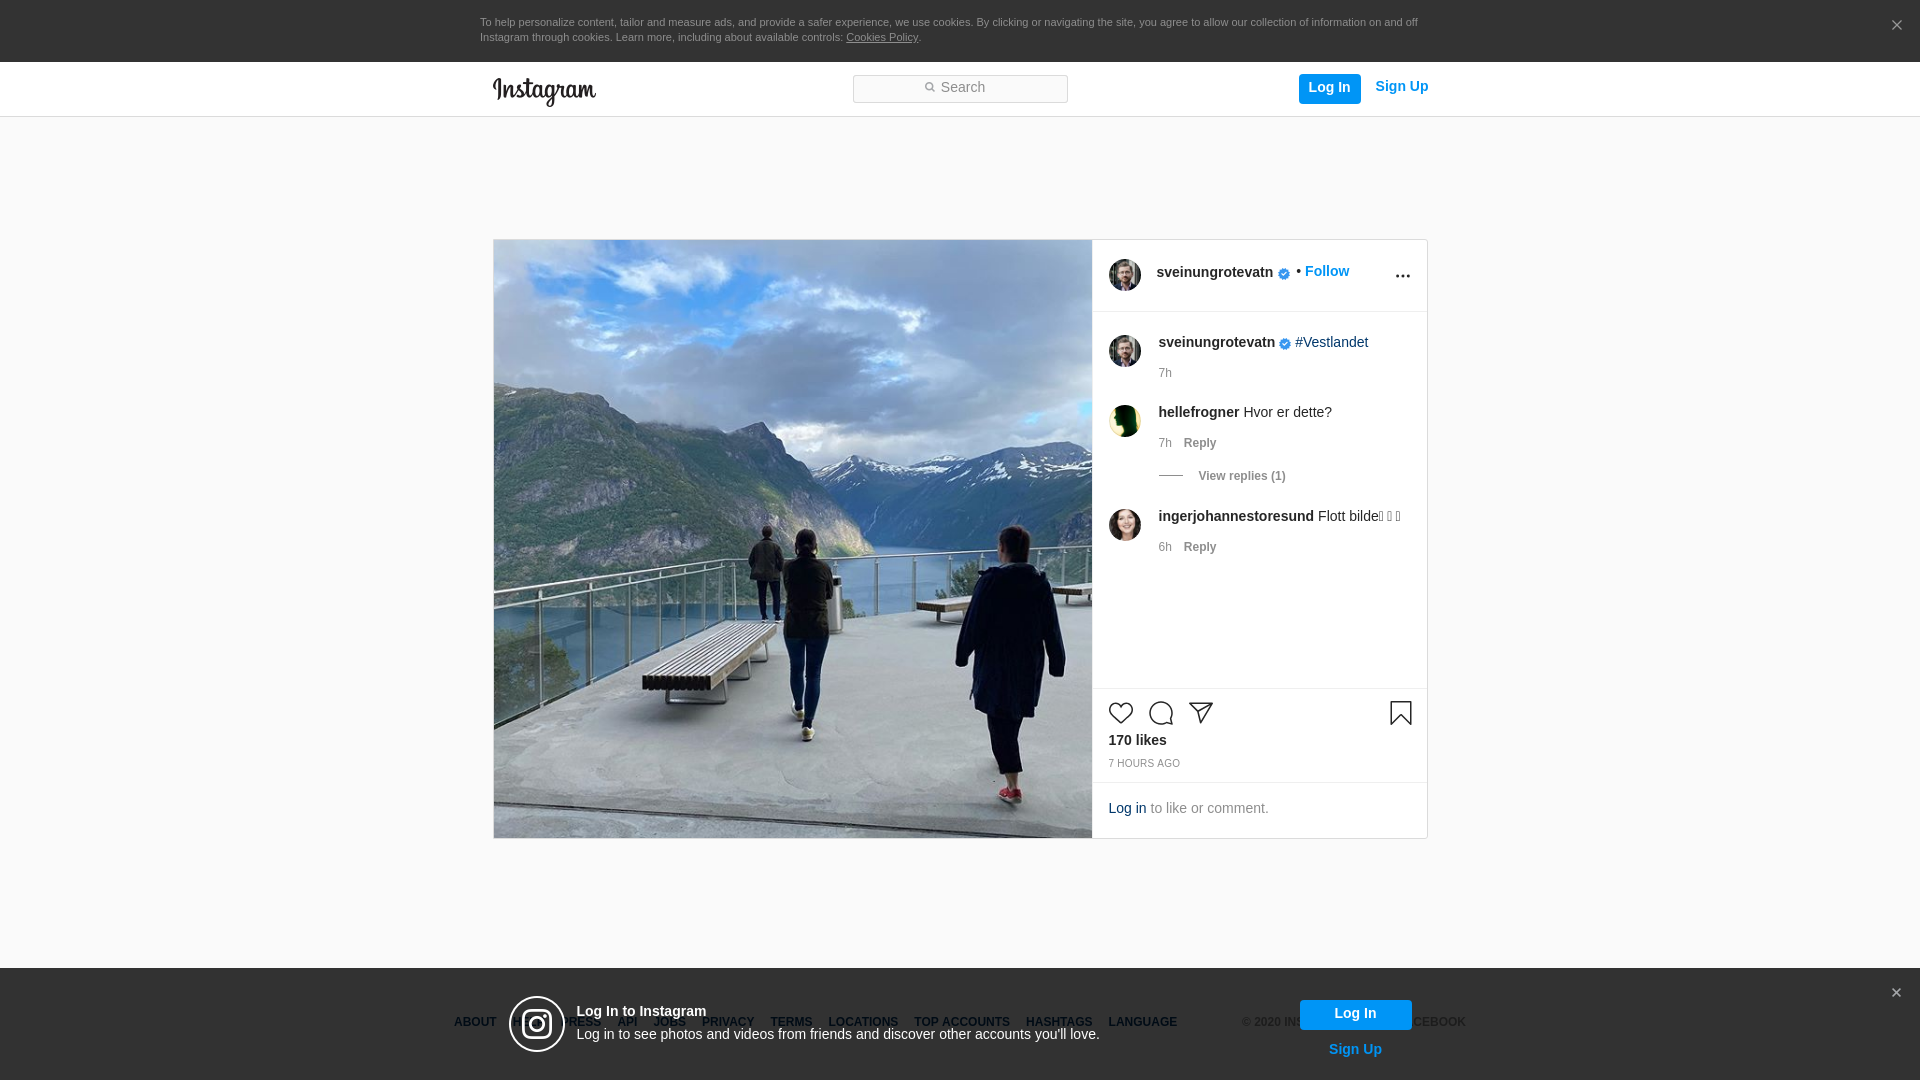The height and width of the screenshot is (1080, 1920).
Task: Click the comment speech bubble icon
Action: click(x=1160, y=713)
